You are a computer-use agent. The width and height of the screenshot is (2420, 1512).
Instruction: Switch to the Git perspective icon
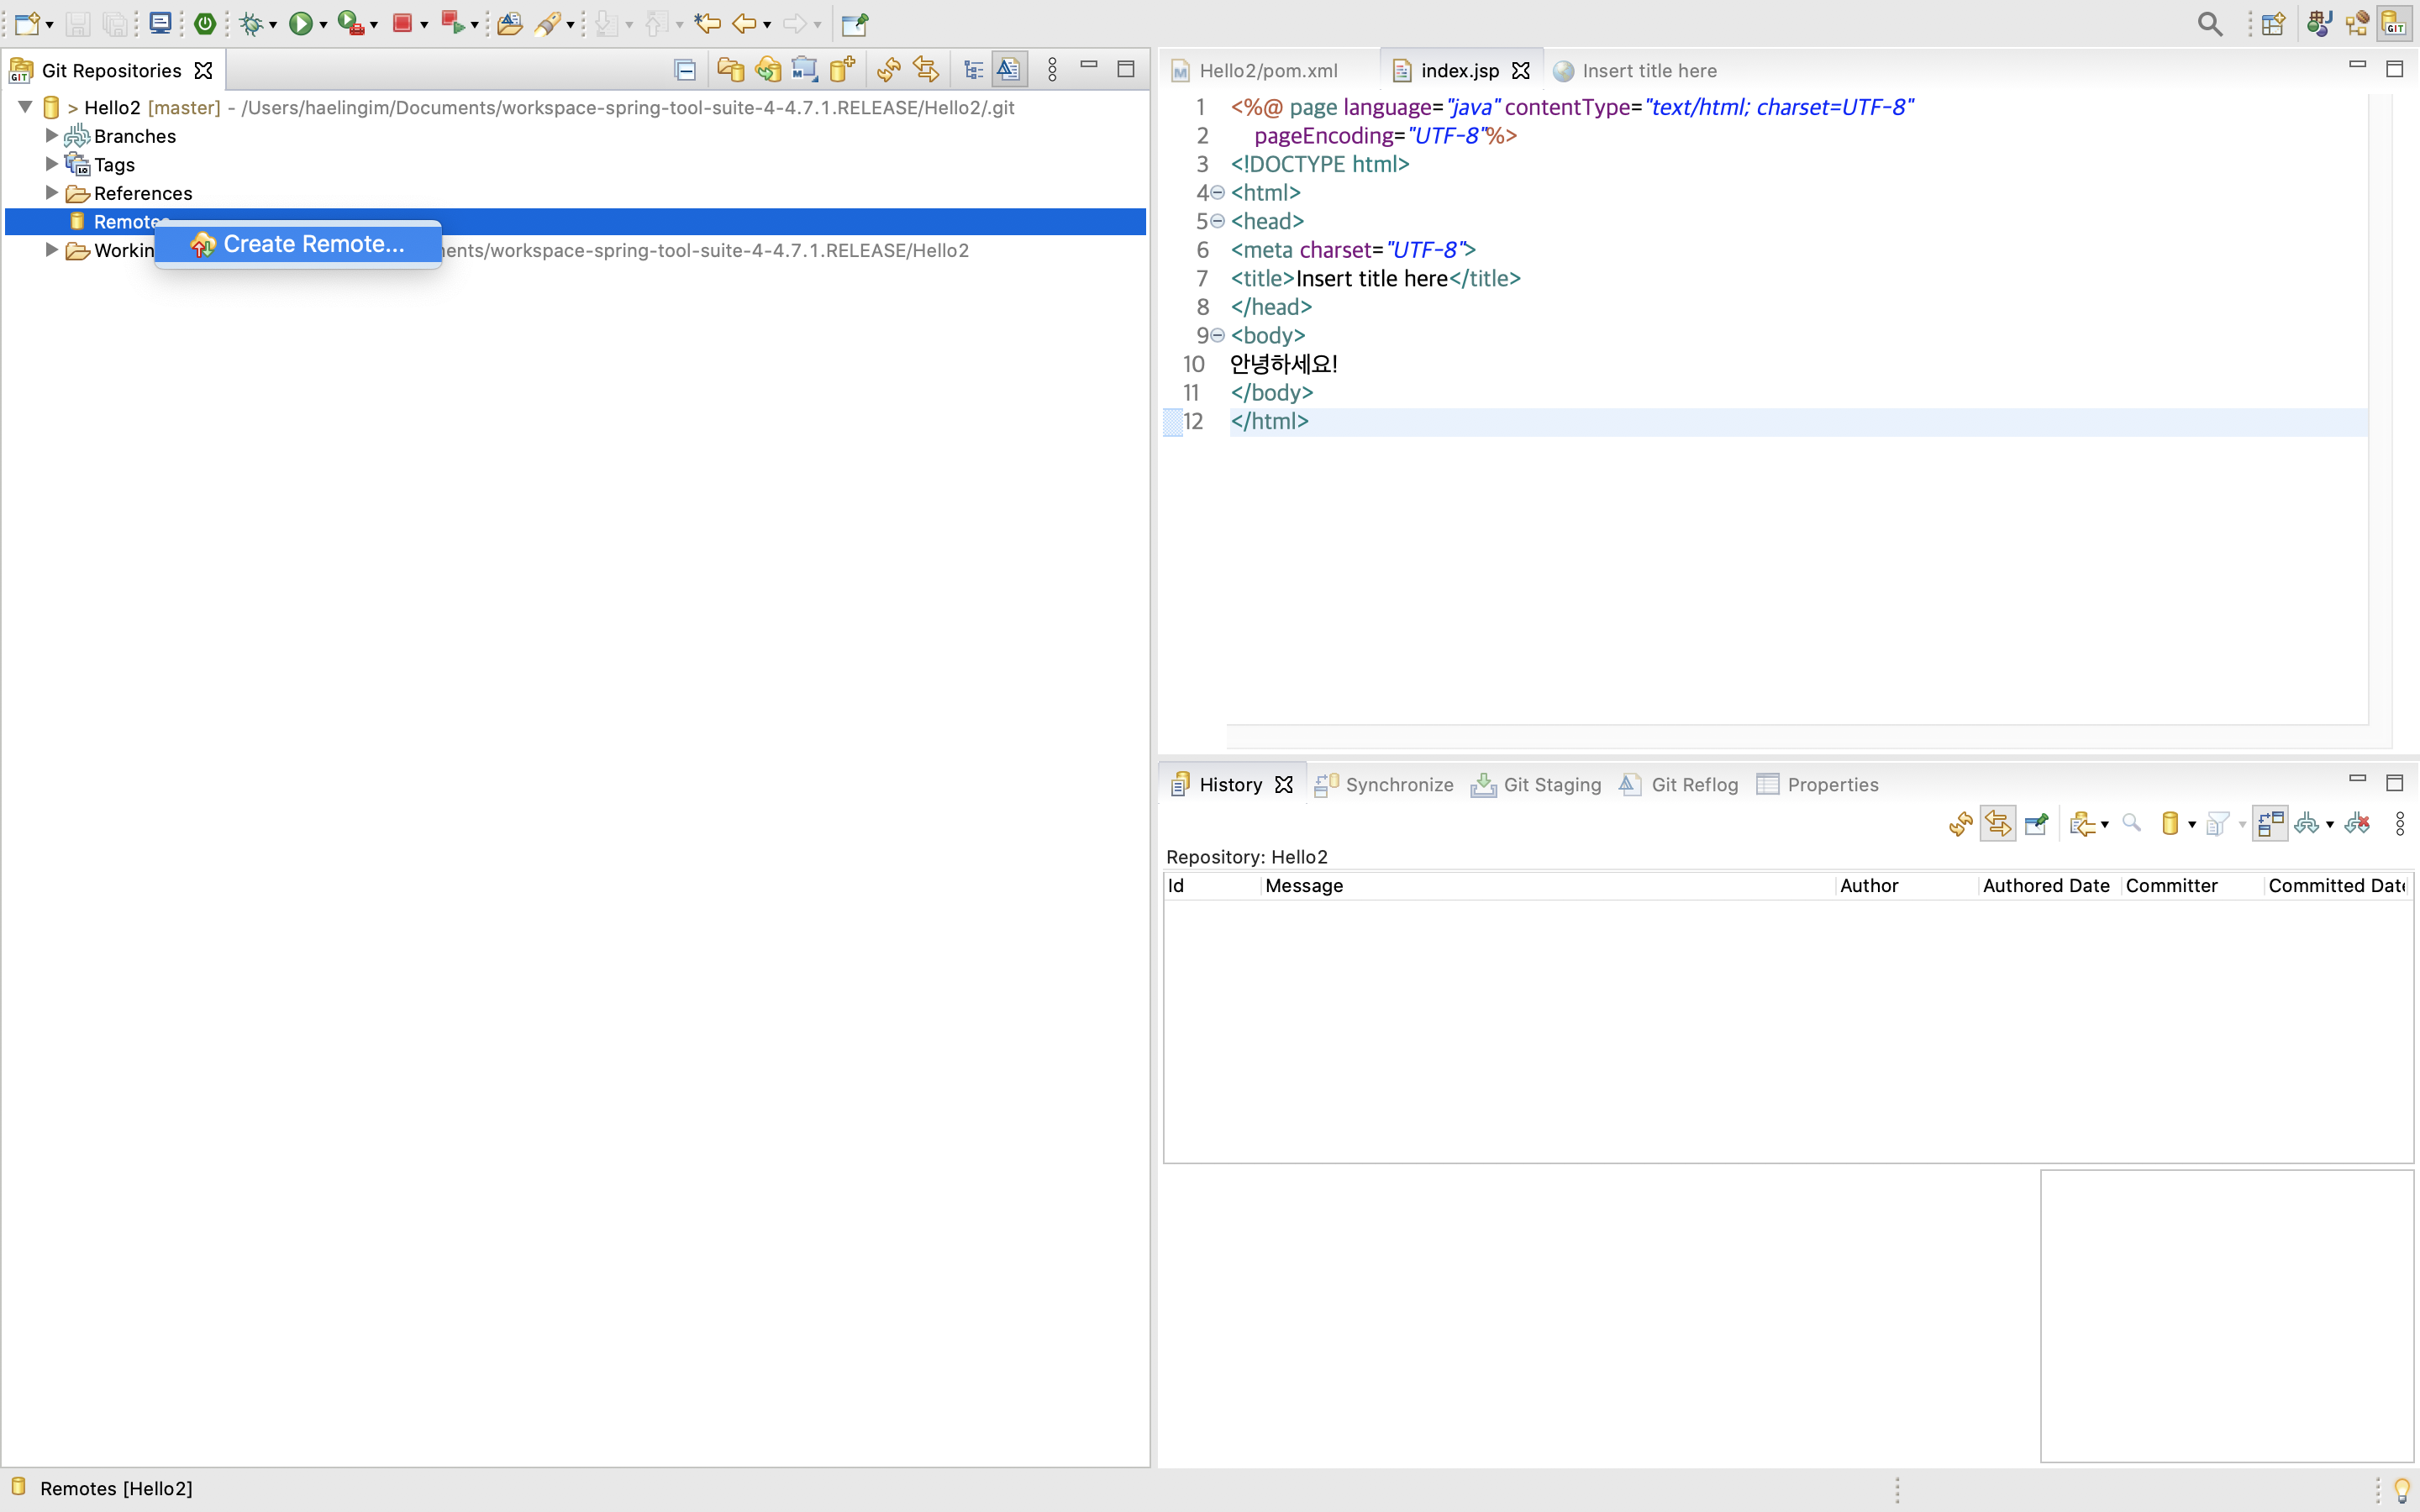[2394, 23]
